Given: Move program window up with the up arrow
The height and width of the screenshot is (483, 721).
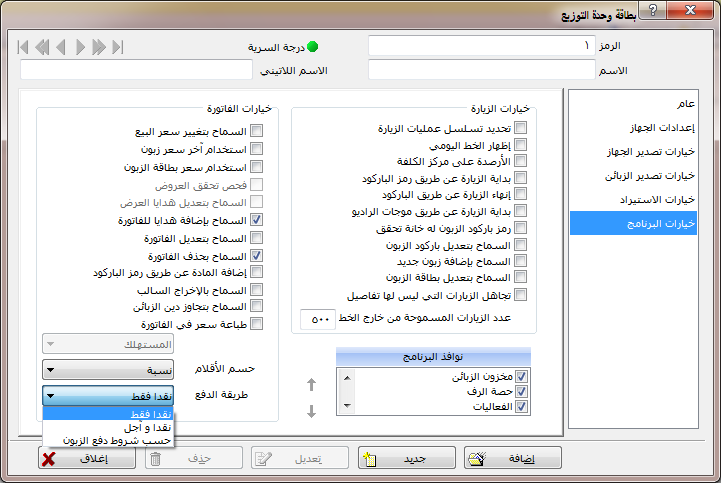Looking at the screenshot, I should [x=310, y=385].
